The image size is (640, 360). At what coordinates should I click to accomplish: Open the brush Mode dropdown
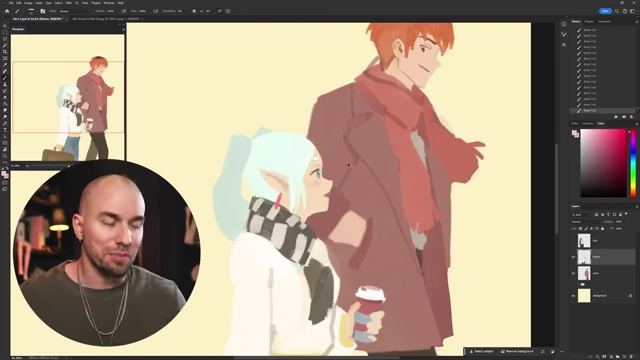pos(74,11)
